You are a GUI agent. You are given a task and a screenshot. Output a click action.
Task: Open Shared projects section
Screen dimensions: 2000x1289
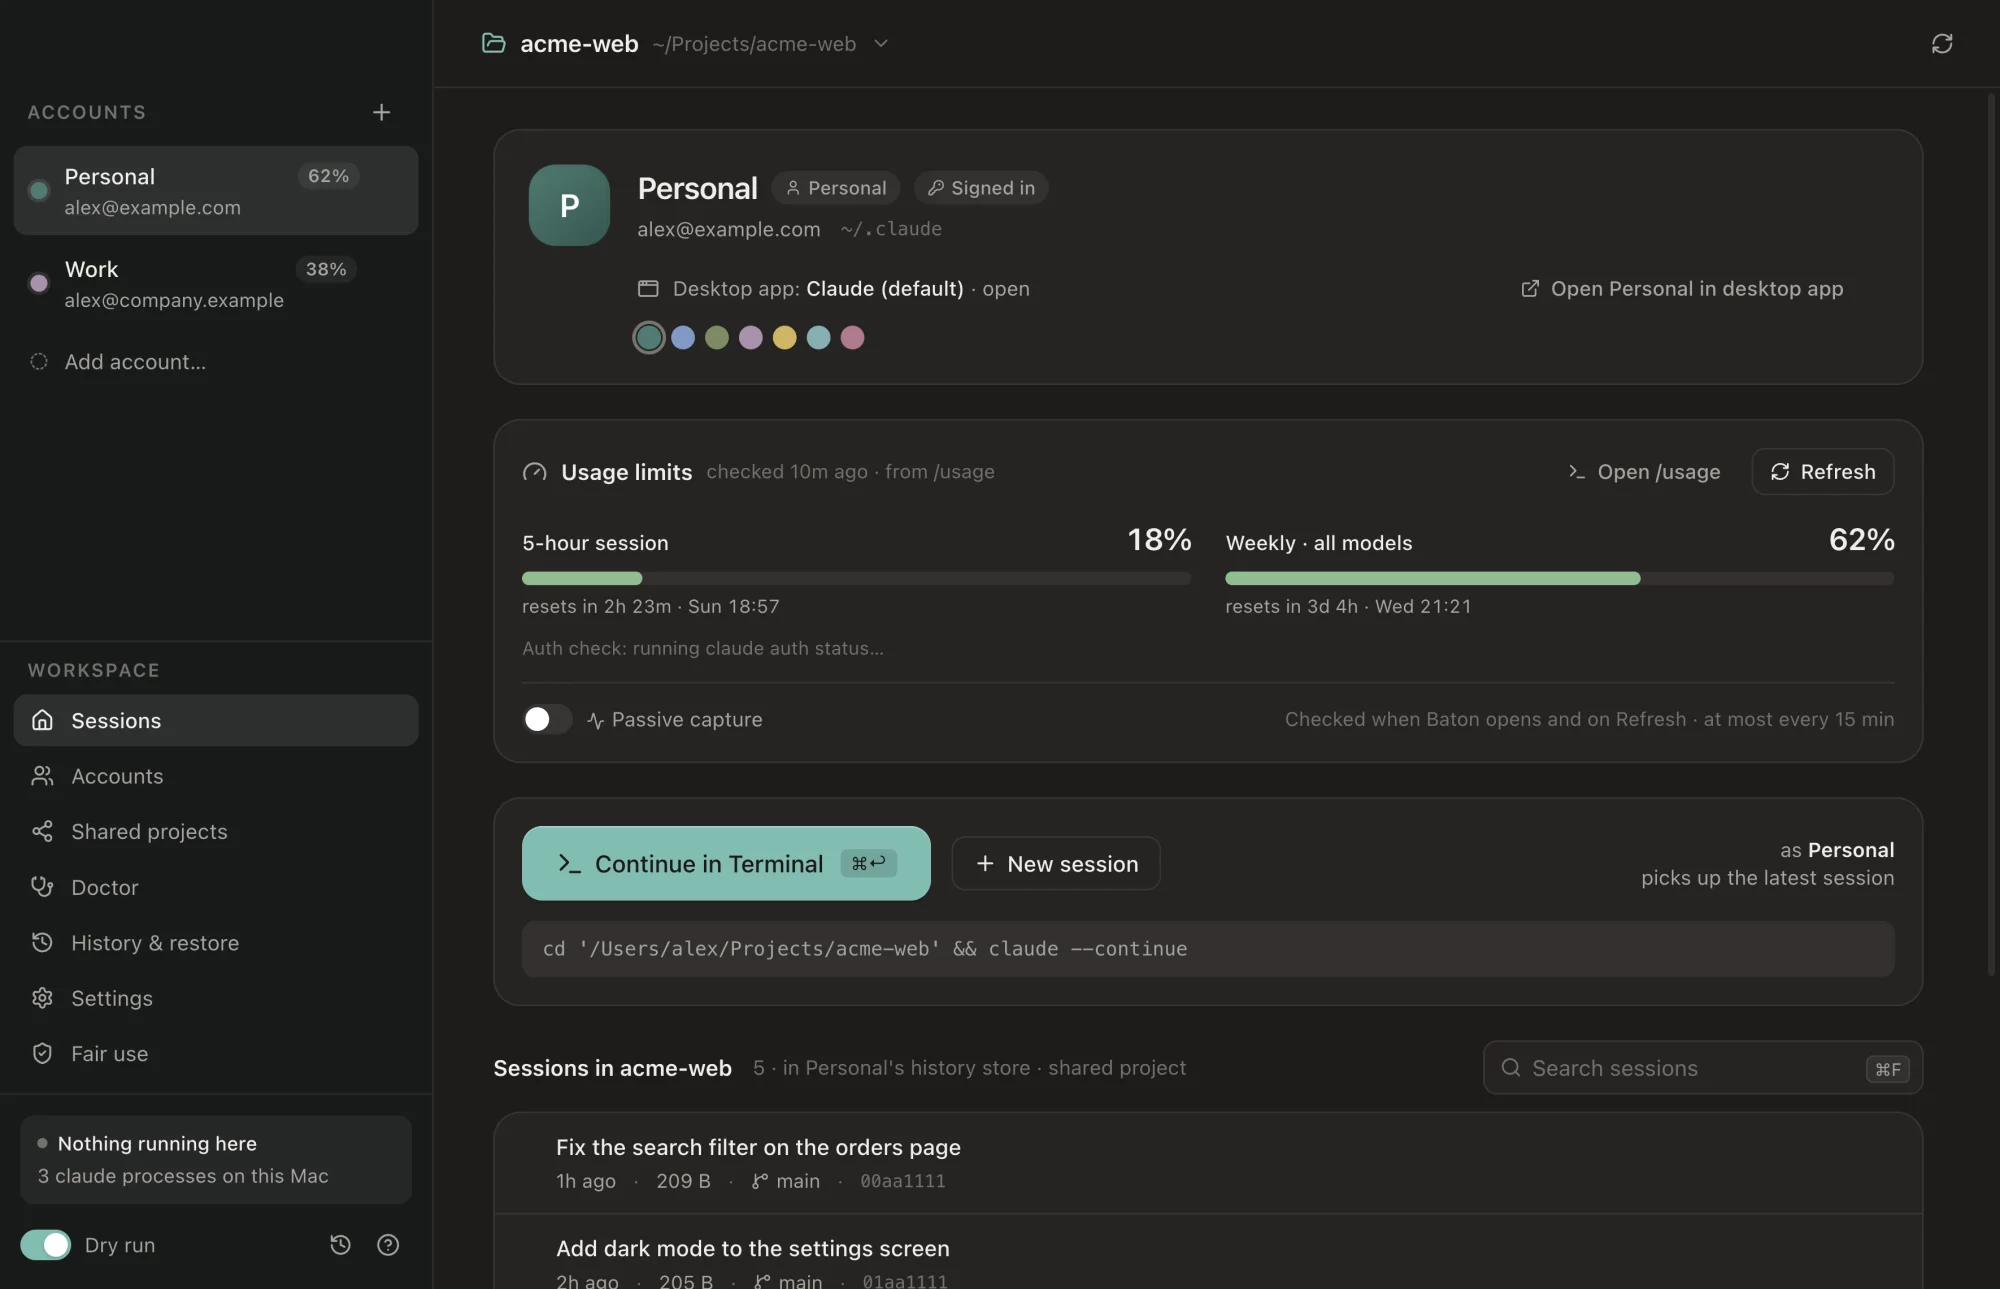point(216,832)
